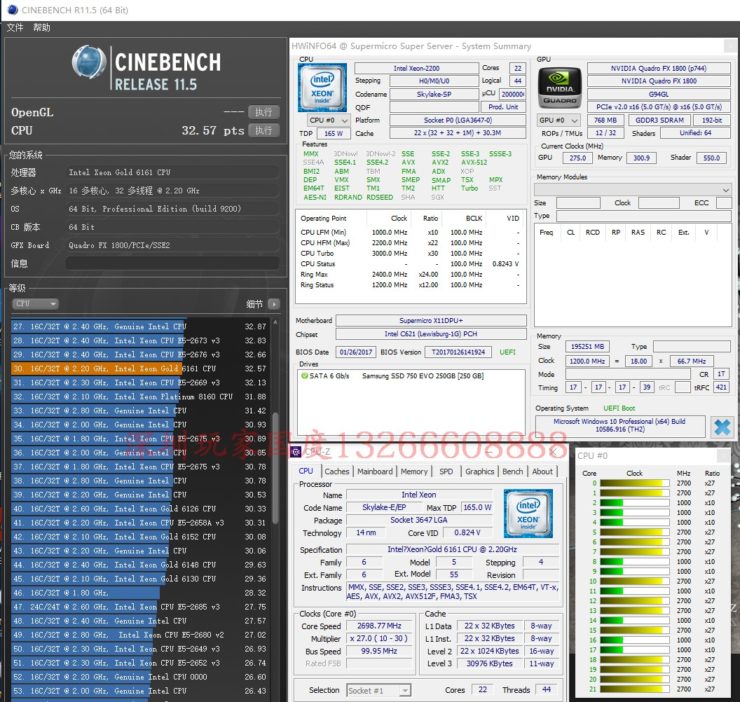Click the Cinebench app icon in title bar

click(x=13, y=9)
